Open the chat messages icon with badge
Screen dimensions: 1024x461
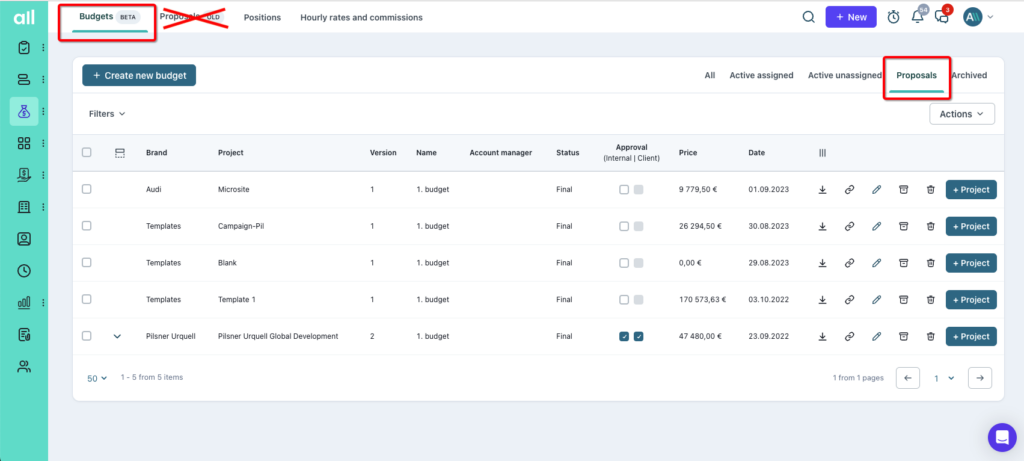[942, 18]
